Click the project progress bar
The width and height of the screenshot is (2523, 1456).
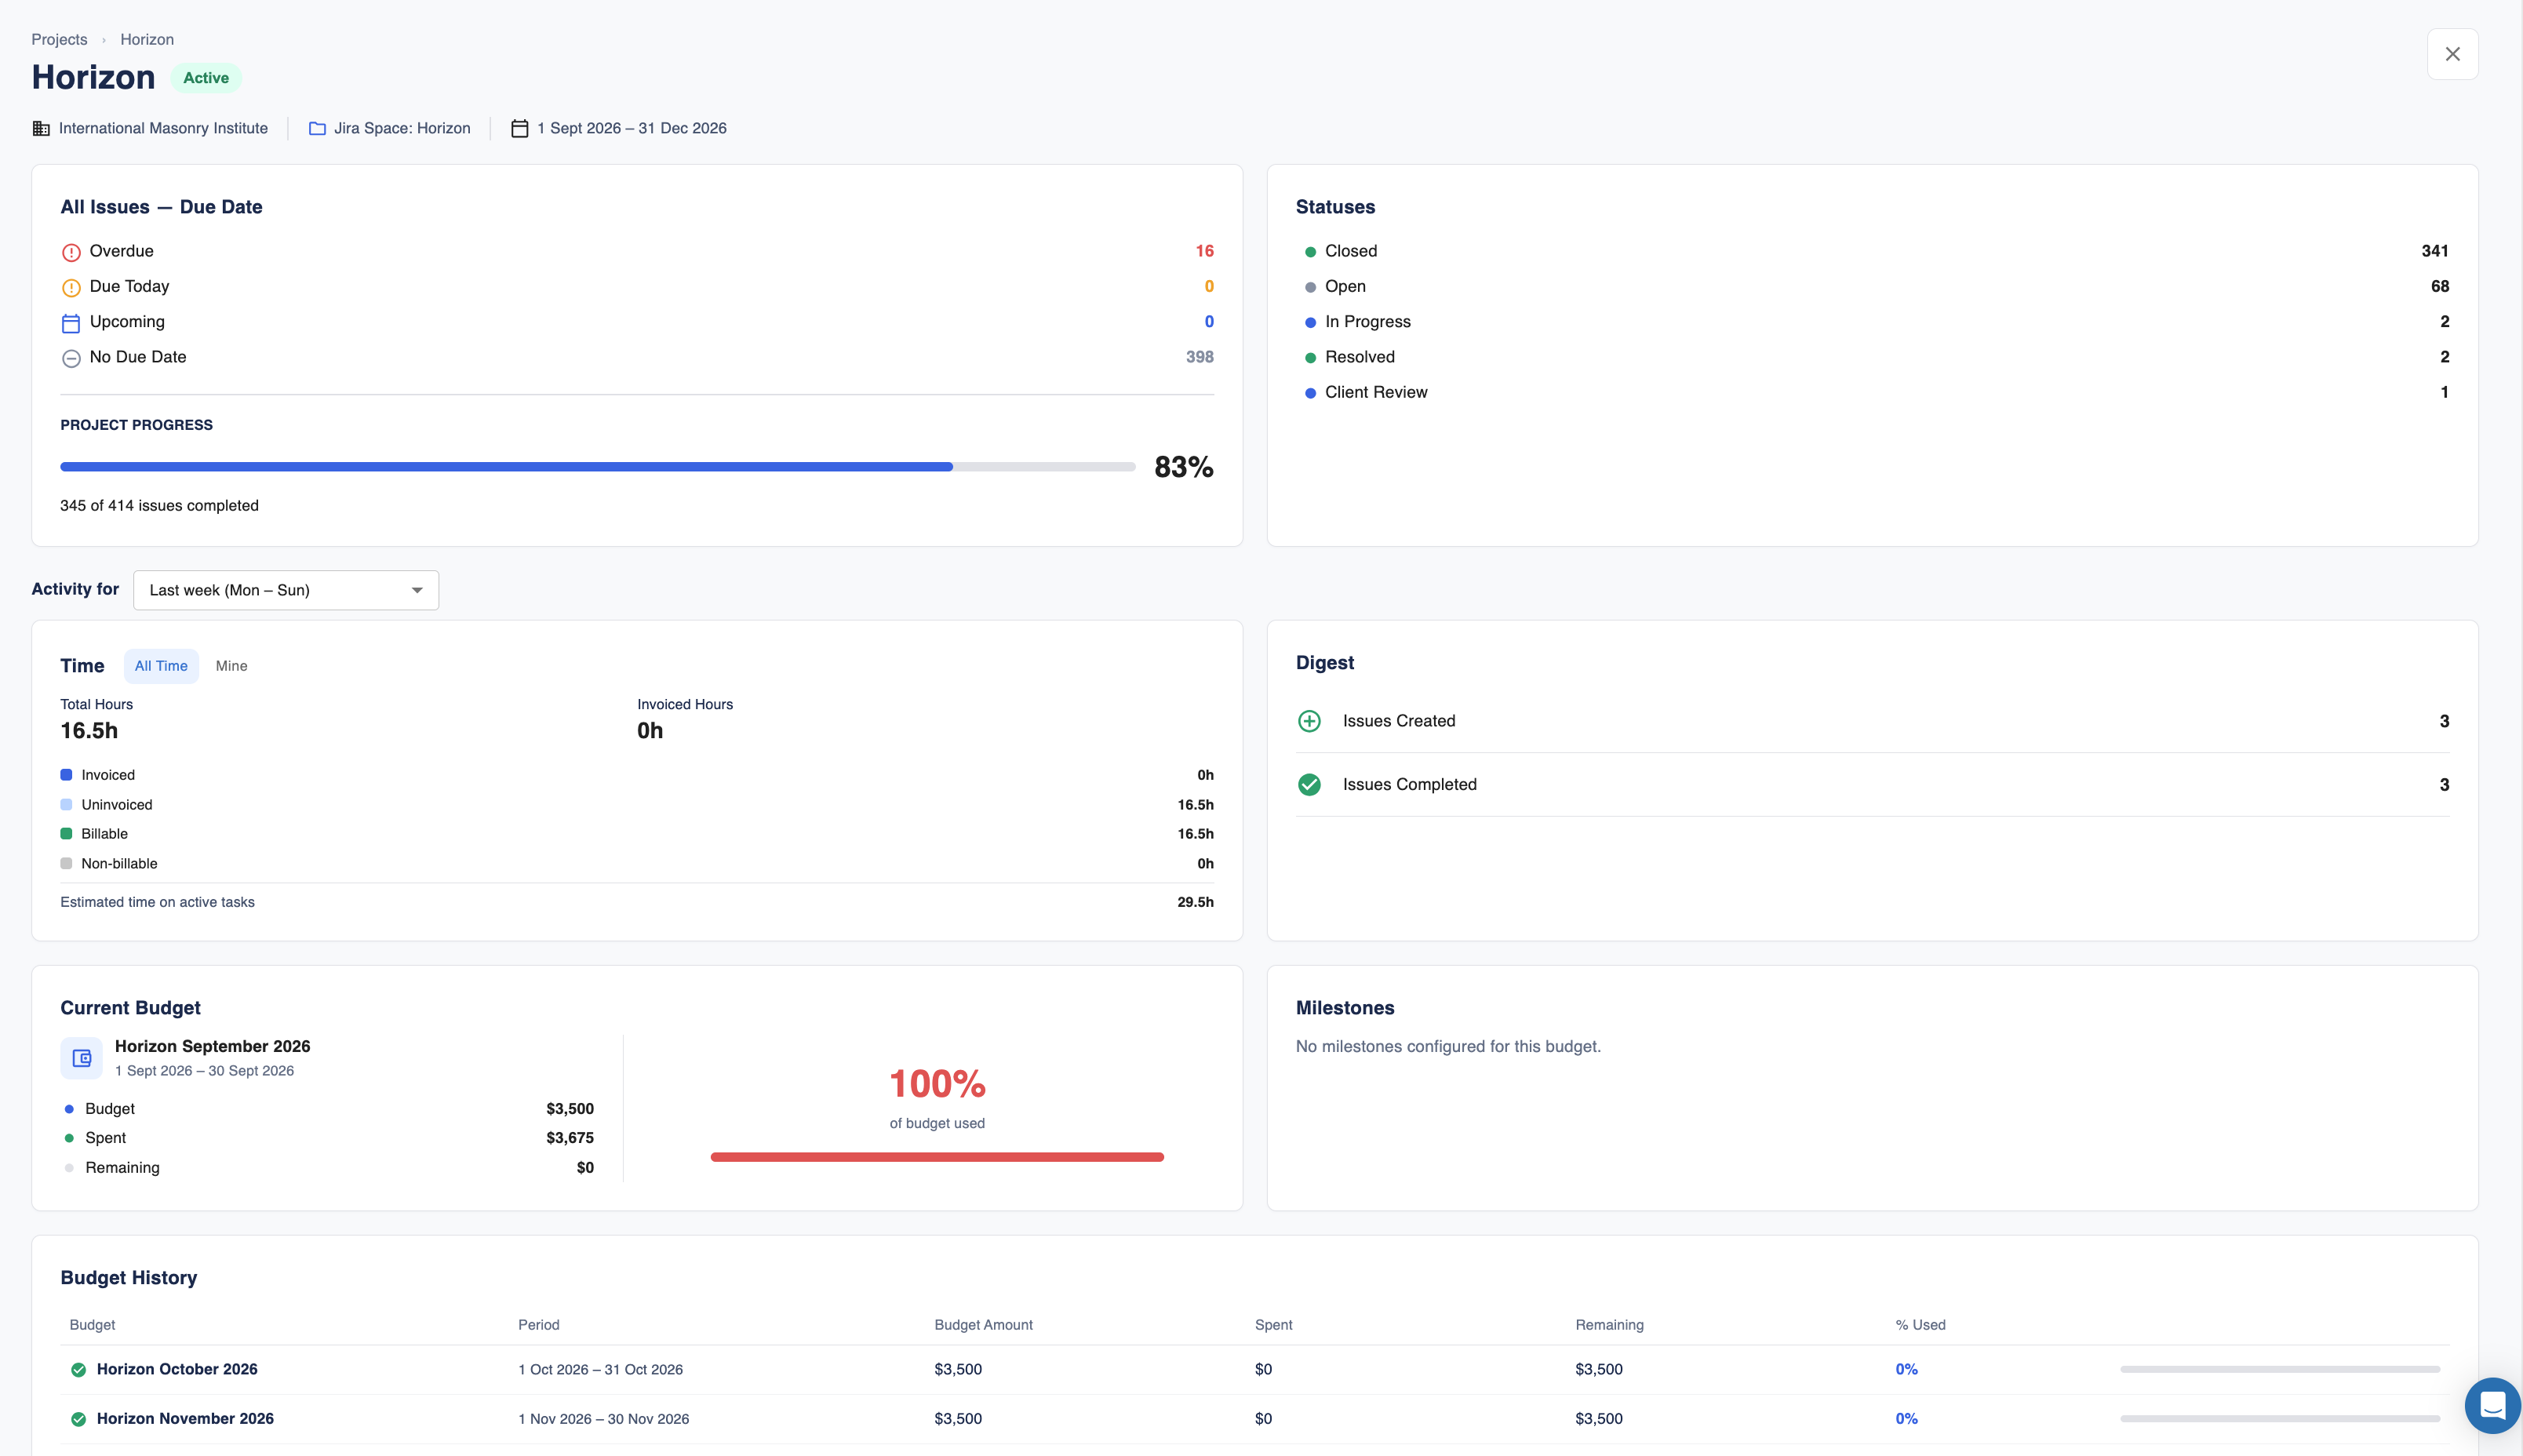pyautogui.click(x=597, y=467)
